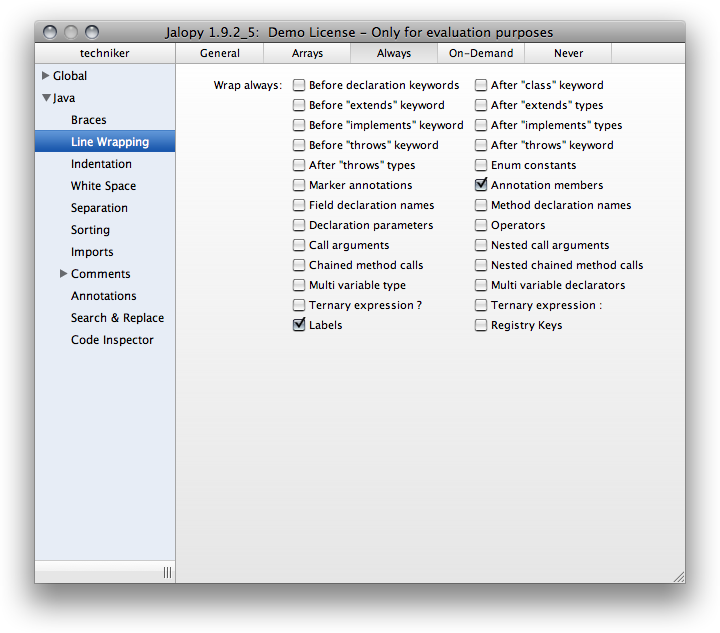The width and height of the screenshot is (720, 633).
Task: Select the Sorting entry
Action: click(x=90, y=230)
